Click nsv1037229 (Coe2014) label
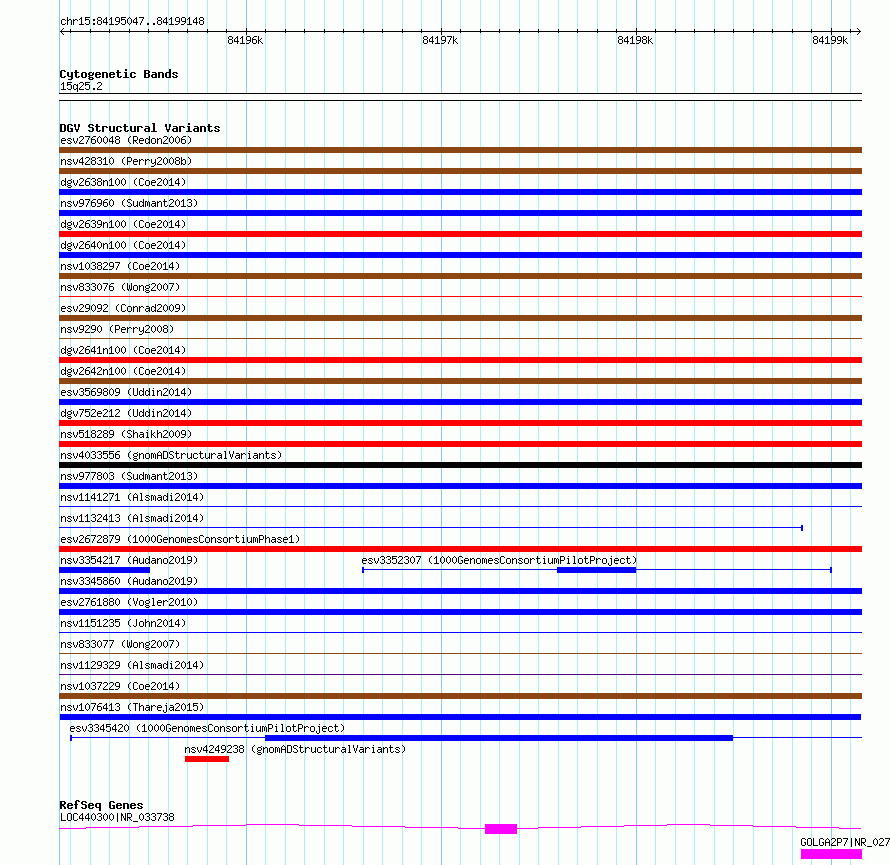 pyautogui.click(x=120, y=686)
